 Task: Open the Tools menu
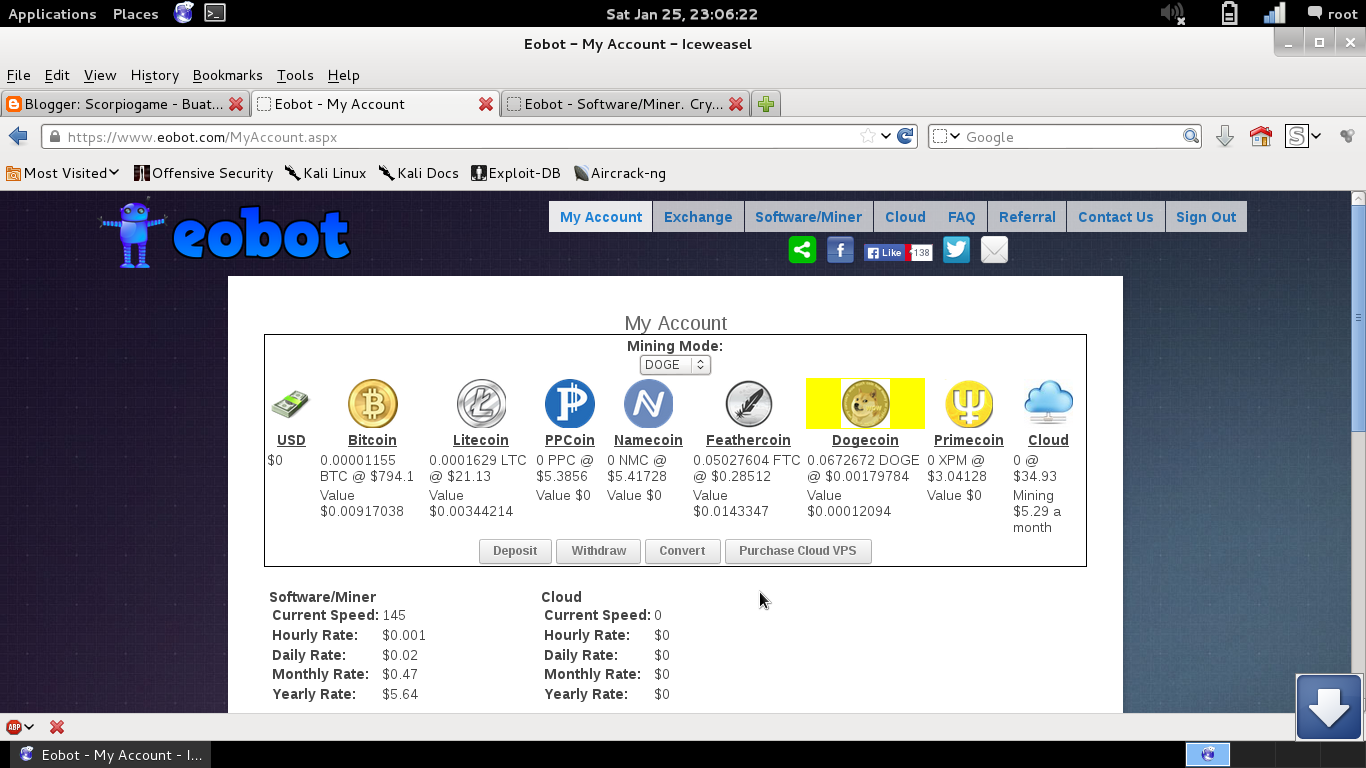click(x=295, y=75)
